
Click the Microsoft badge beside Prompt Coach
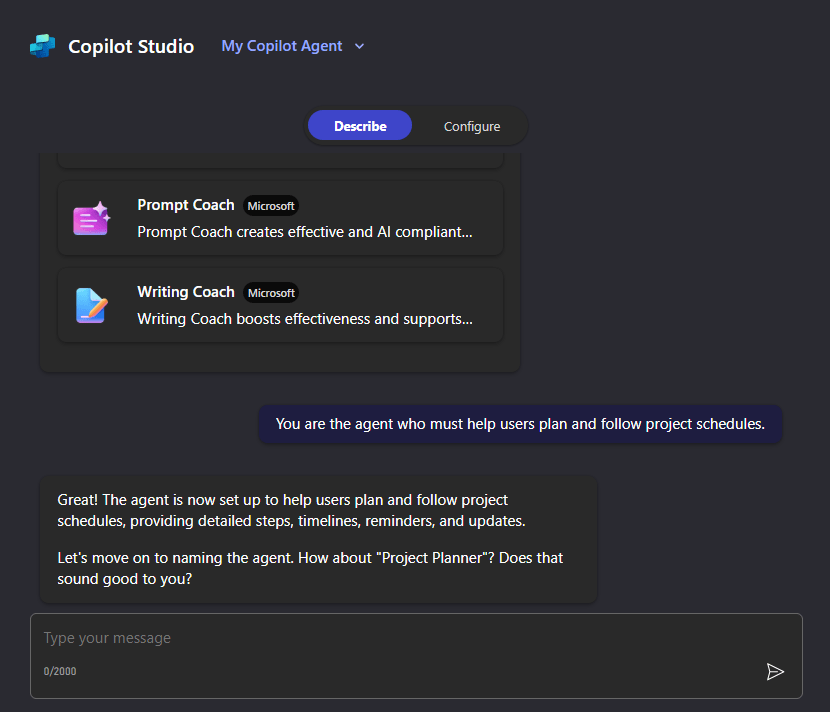(x=271, y=206)
